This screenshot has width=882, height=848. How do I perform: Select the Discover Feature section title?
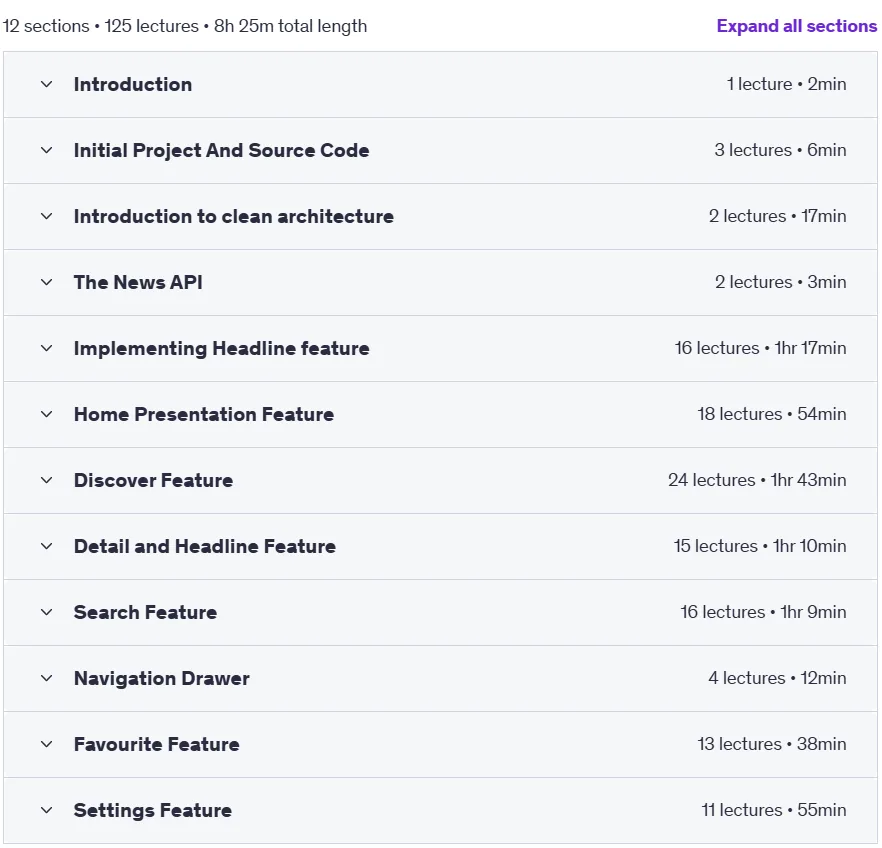pyautogui.click(x=154, y=480)
